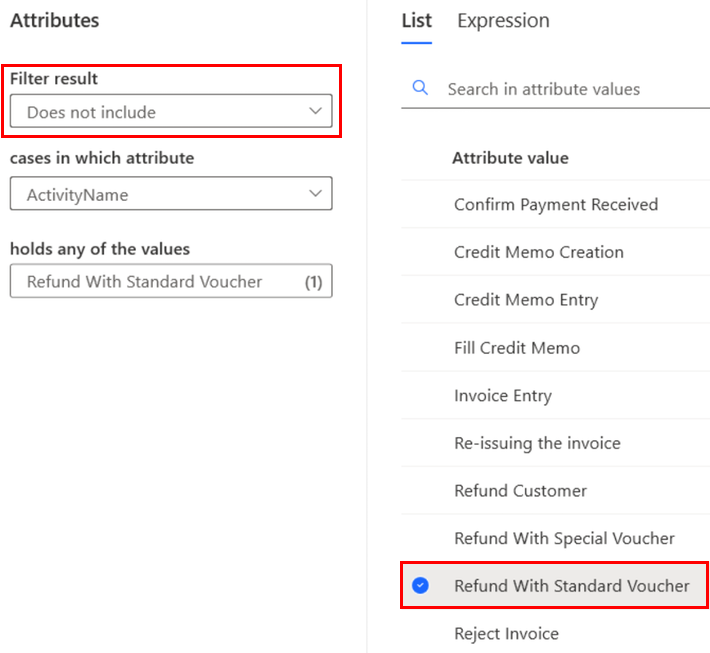Open the Filter result dropdown

click(x=171, y=112)
